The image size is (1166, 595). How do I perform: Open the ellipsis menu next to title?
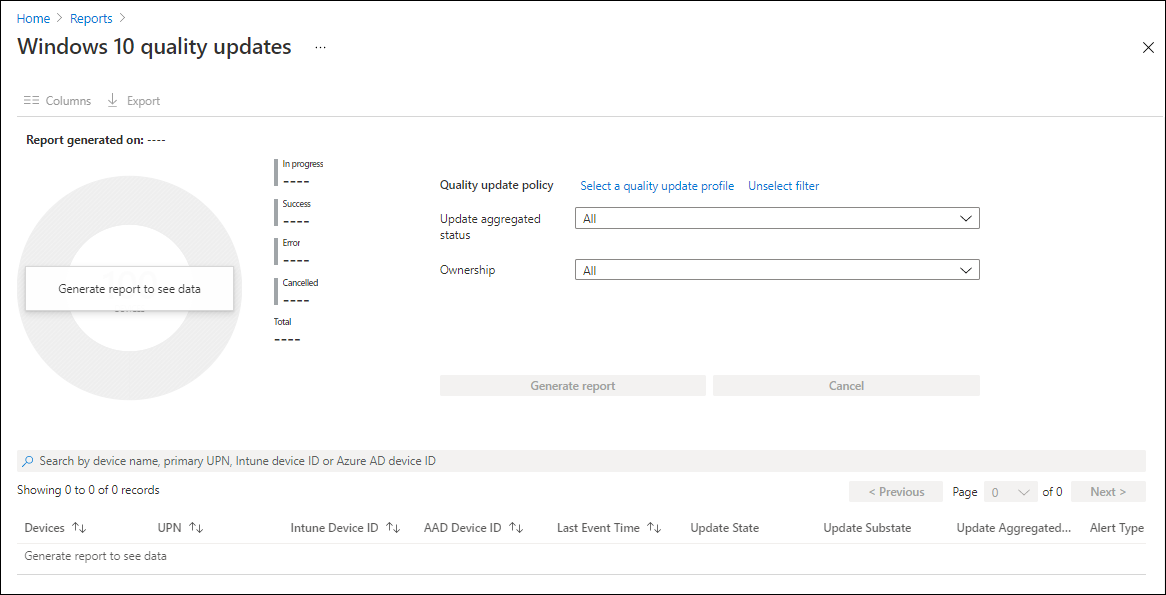(321, 47)
